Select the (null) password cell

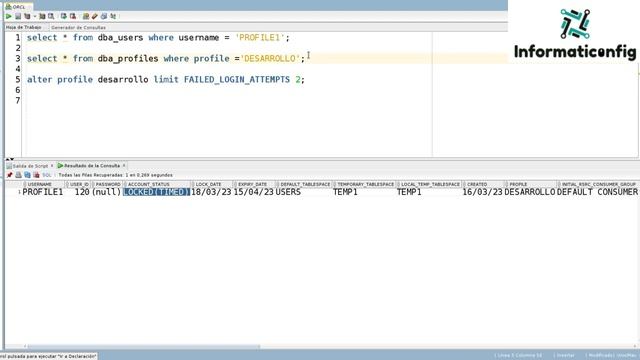tap(107, 192)
